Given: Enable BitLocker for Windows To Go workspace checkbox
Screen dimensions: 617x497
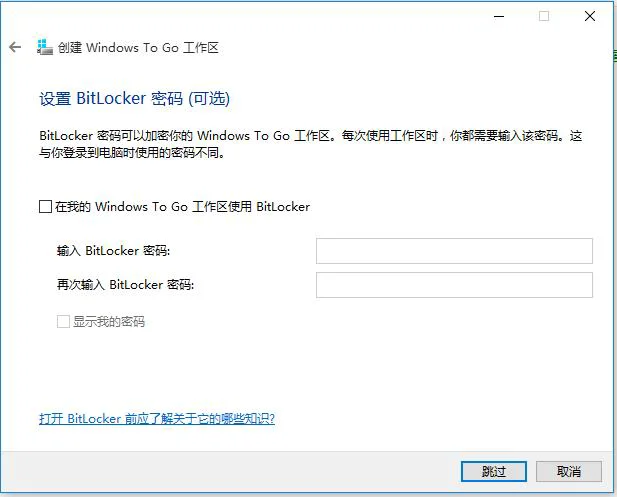Looking at the screenshot, I should coord(45,207).
